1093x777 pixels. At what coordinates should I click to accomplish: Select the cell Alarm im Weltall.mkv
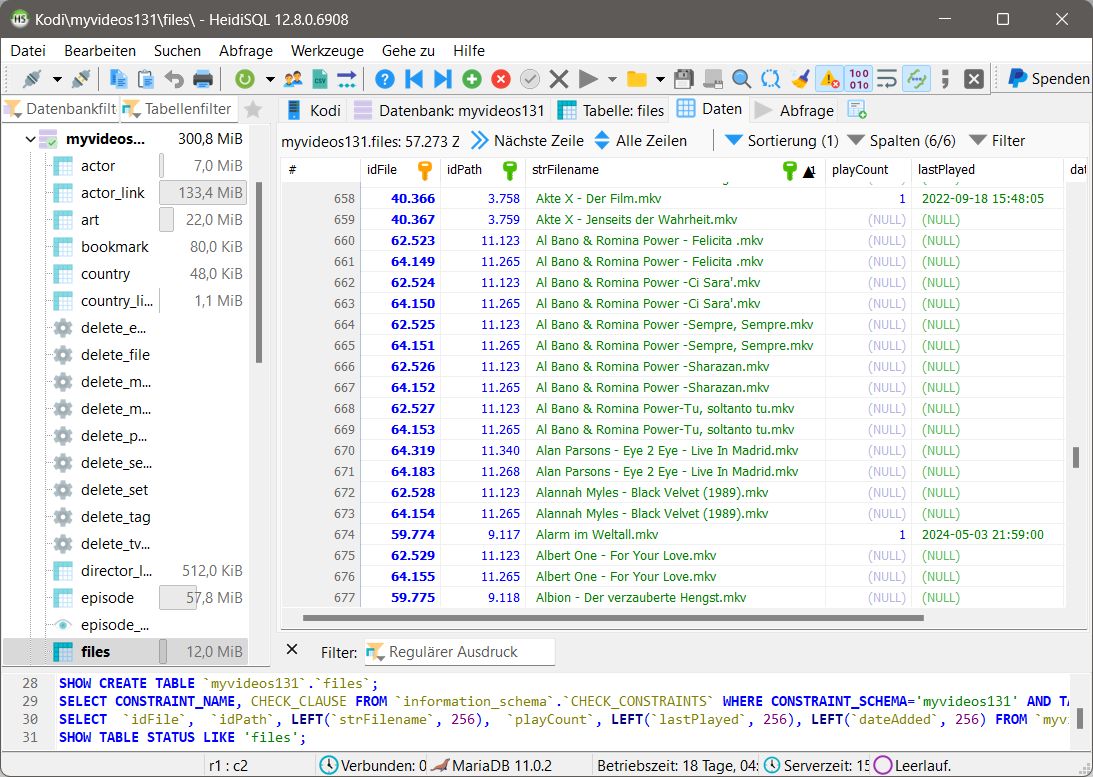point(675,534)
